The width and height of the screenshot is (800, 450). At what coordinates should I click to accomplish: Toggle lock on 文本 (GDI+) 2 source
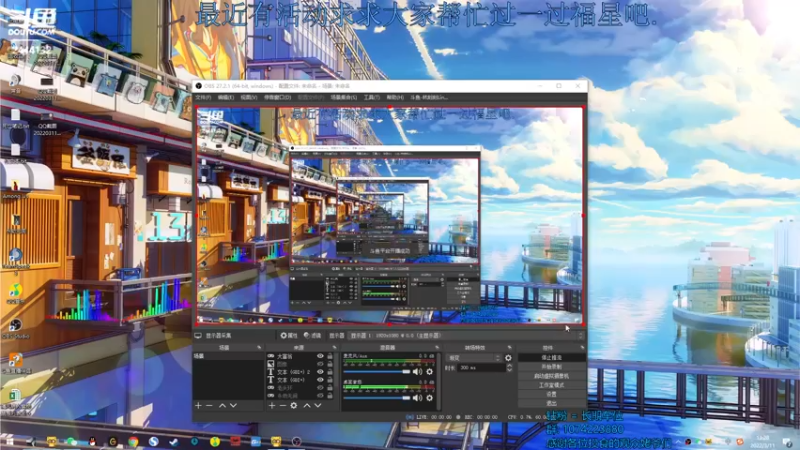click(x=330, y=372)
